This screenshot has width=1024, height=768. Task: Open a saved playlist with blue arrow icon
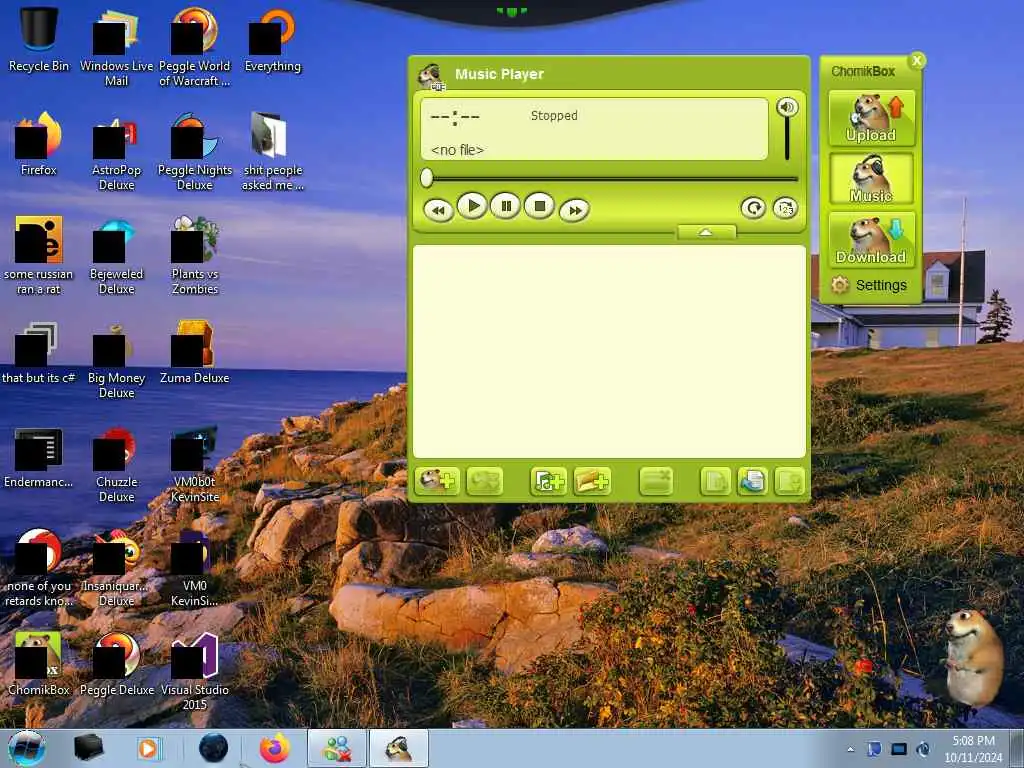coord(752,481)
